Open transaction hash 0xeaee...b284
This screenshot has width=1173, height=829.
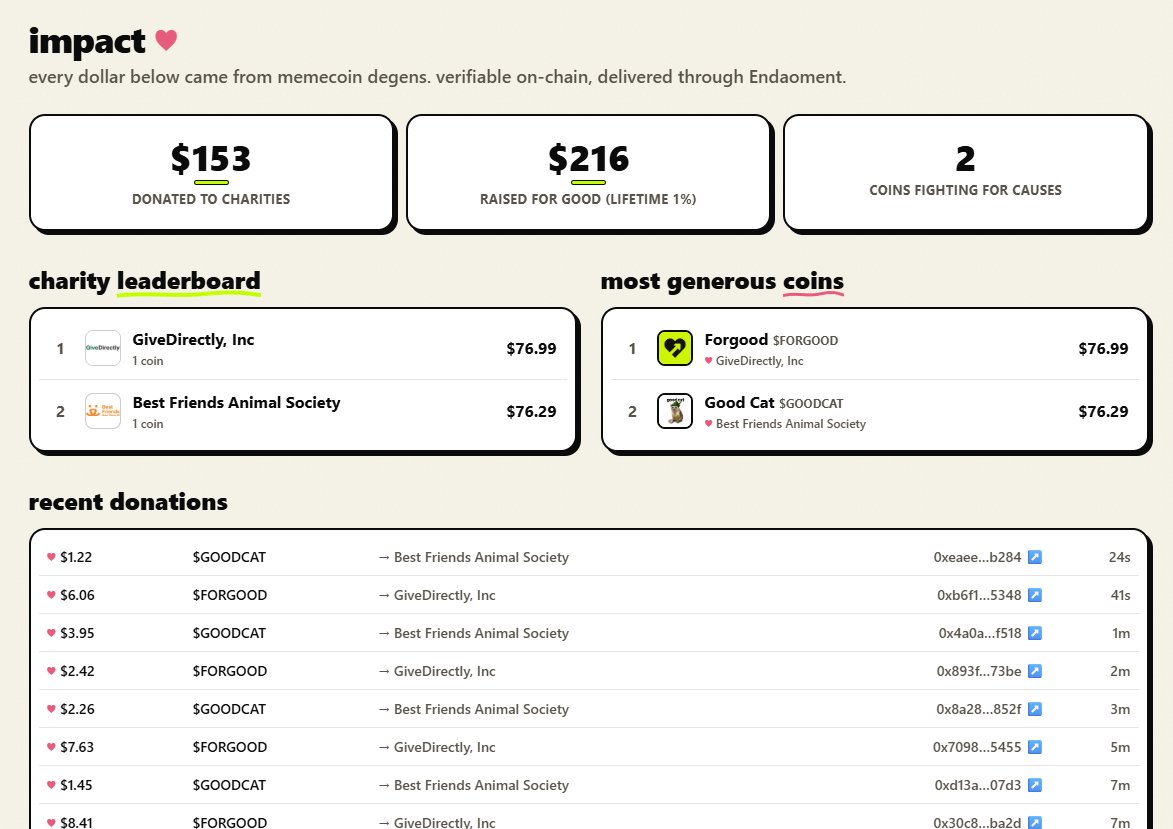[977, 557]
